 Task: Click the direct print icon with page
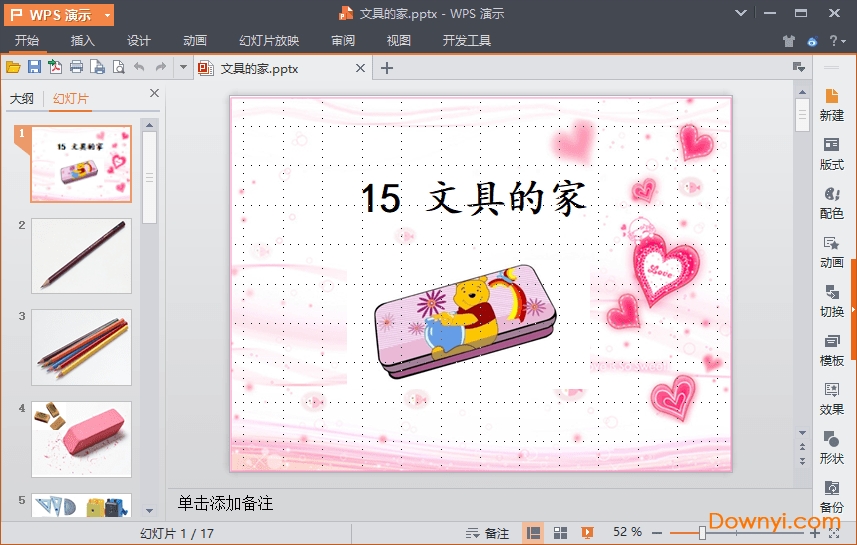(97, 67)
